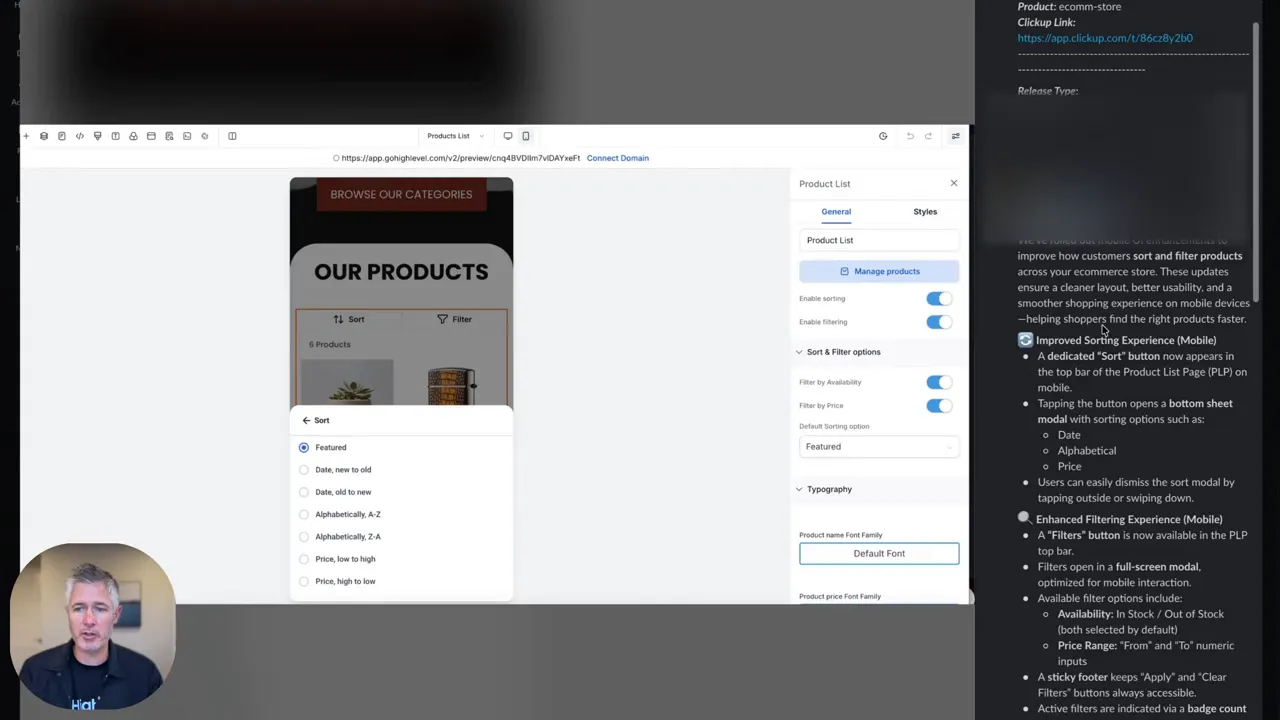Switch to desktop preview icon
The width and height of the screenshot is (1280, 720).
click(x=508, y=136)
